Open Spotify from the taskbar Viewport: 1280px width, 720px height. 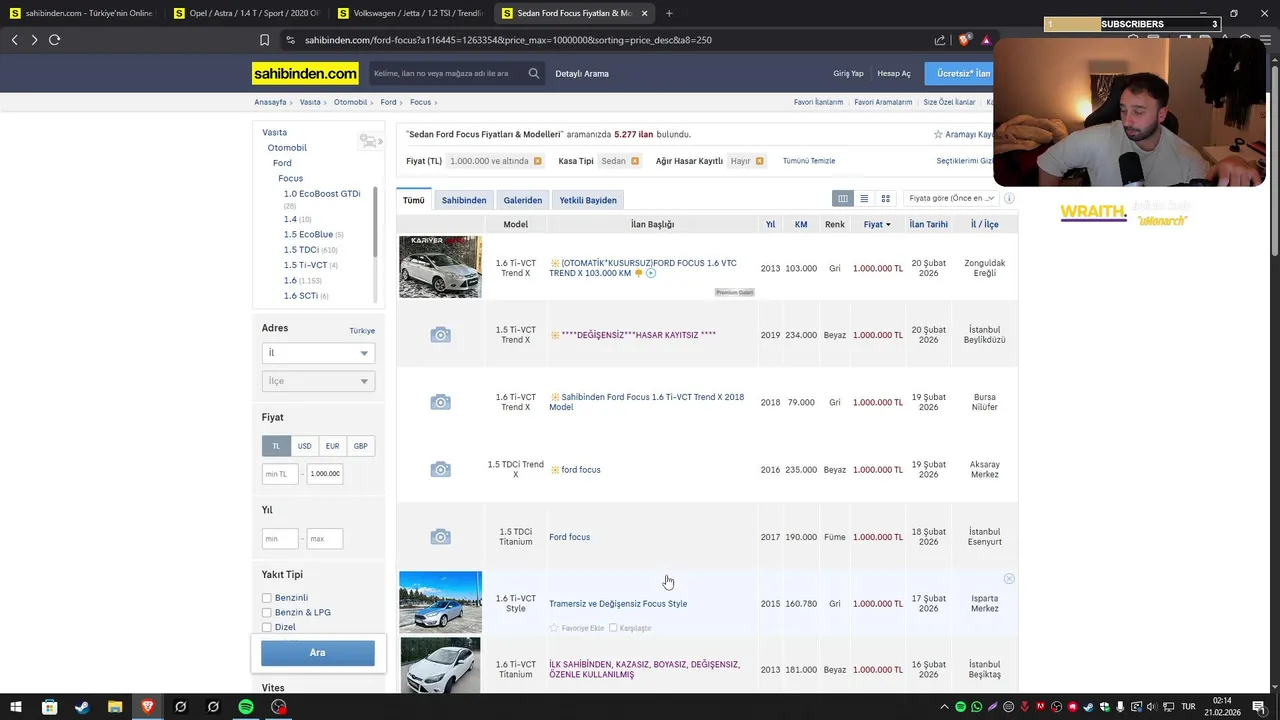point(246,707)
